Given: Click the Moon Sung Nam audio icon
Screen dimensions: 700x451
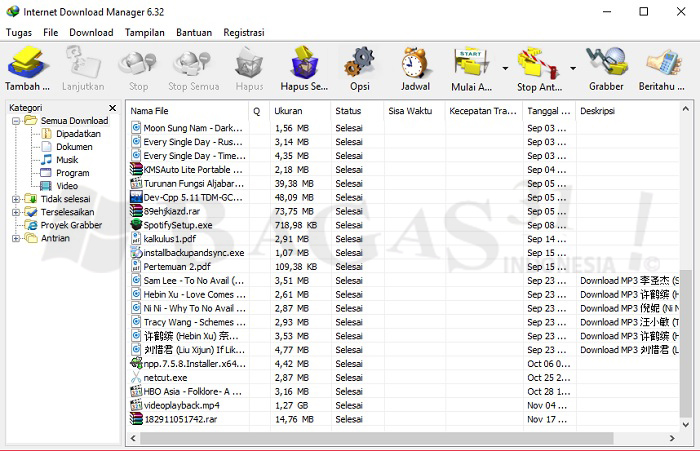Looking at the screenshot, I should 137,128.
